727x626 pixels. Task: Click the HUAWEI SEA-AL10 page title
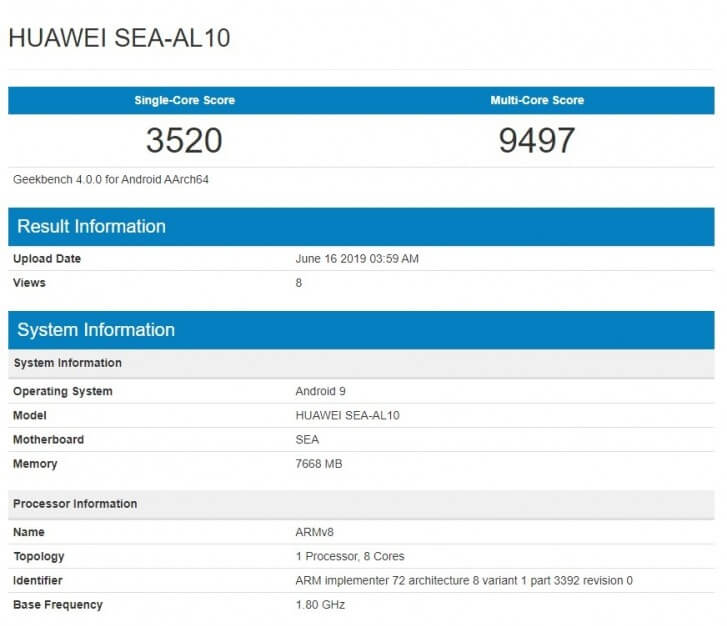[119, 38]
